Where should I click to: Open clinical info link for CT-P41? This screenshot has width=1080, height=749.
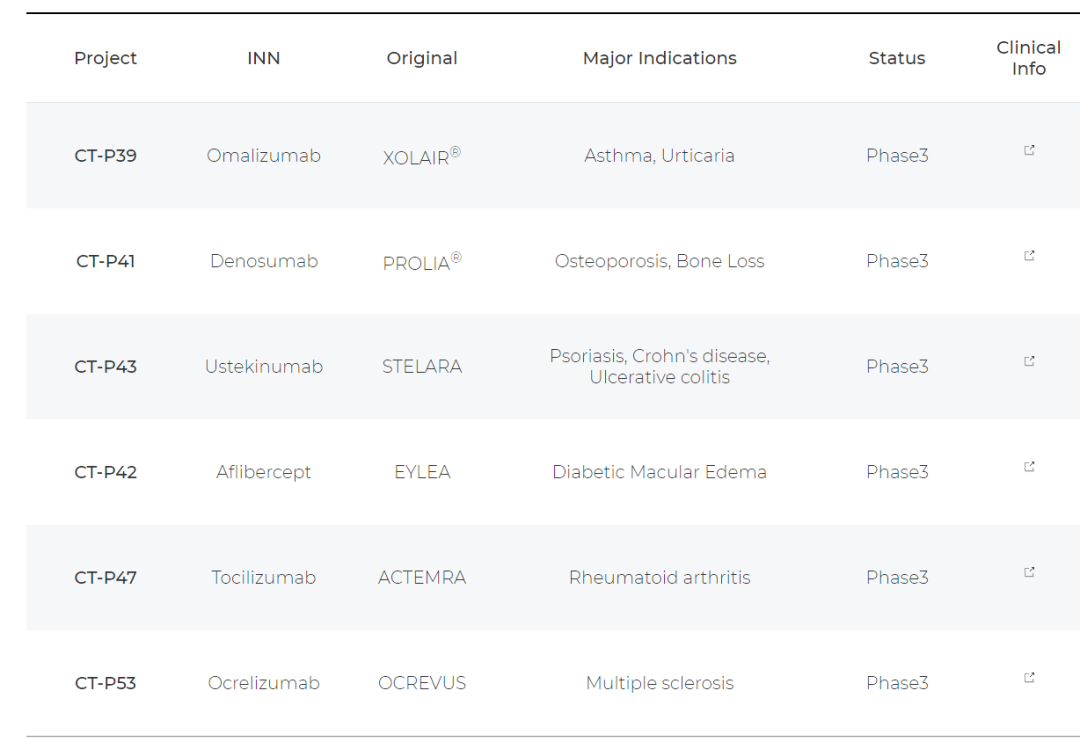pos(1029,256)
